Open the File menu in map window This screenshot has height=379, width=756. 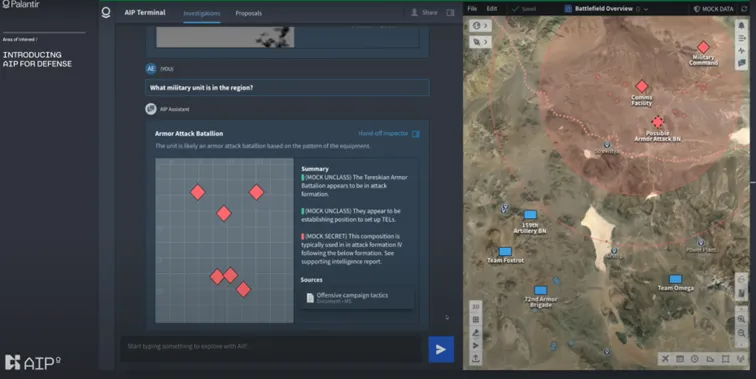[472, 9]
